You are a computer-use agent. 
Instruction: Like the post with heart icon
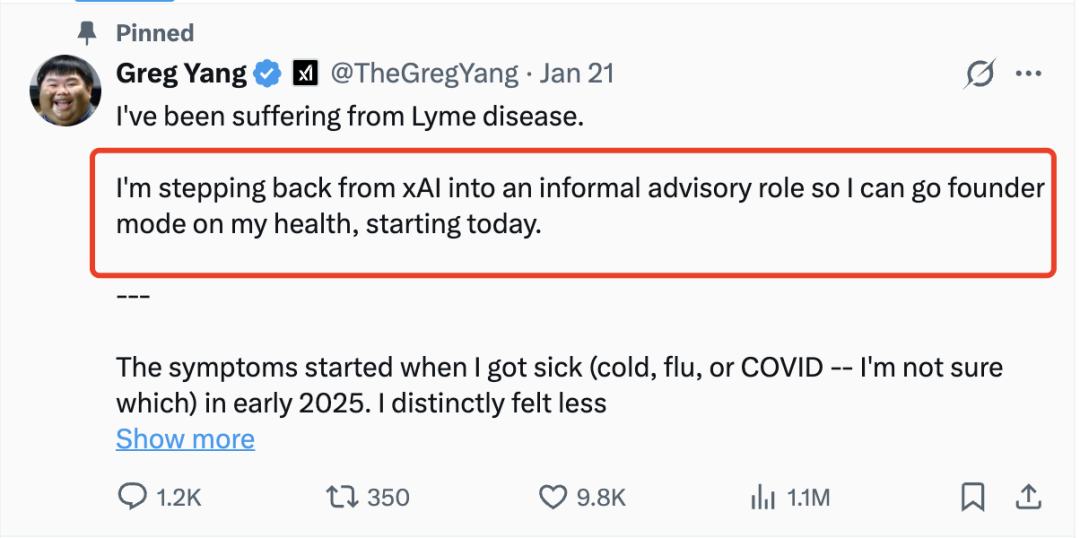pyautogui.click(x=553, y=497)
